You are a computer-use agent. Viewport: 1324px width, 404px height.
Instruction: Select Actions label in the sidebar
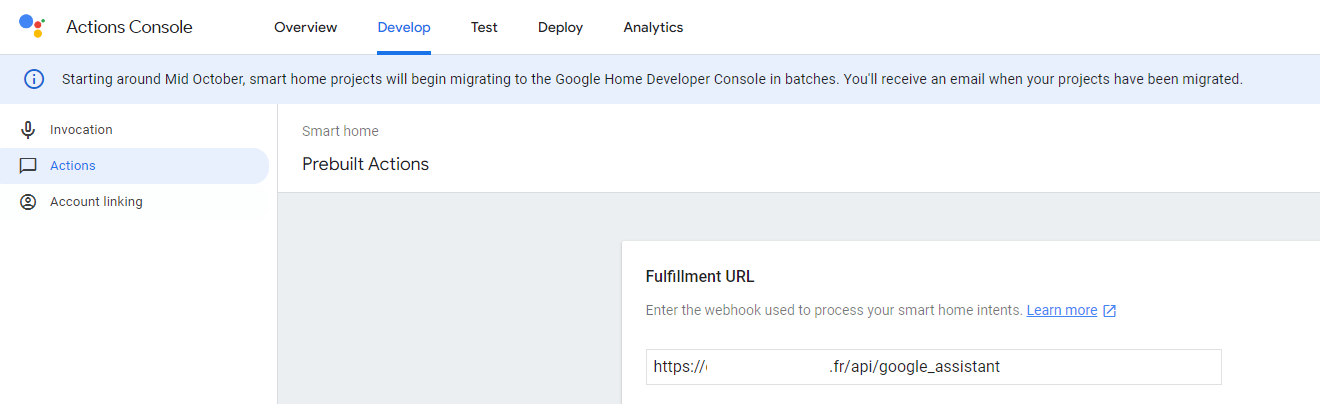coord(73,166)
